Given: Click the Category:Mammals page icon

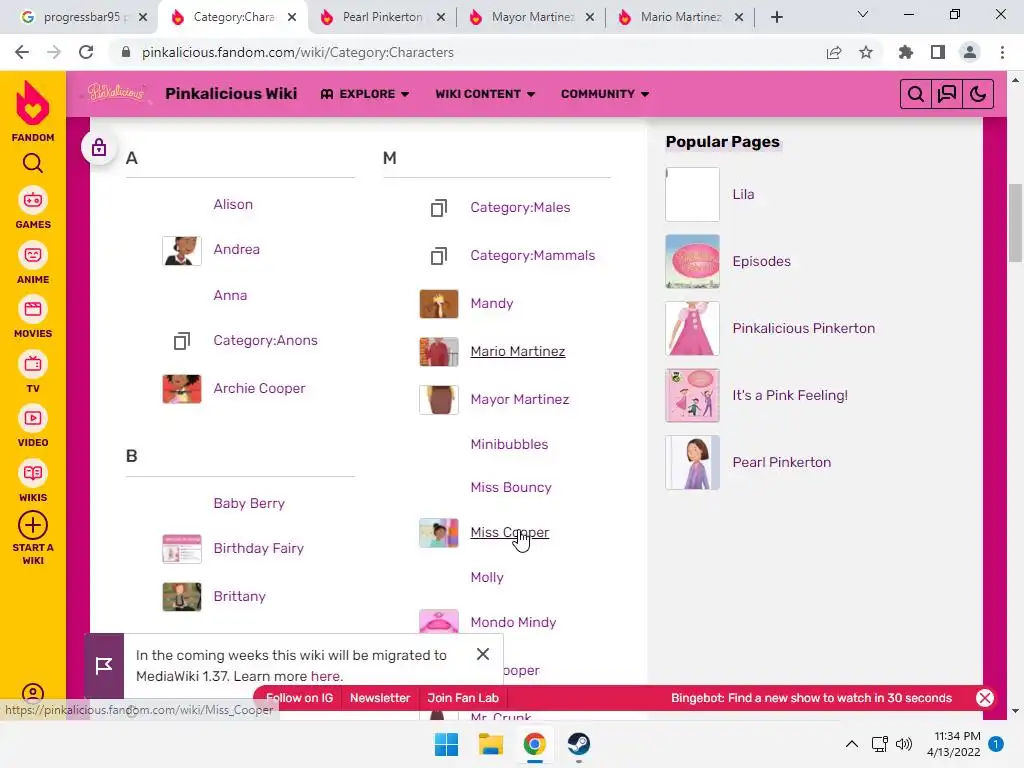Looking at the screenshot, I should tap(439, 255).
